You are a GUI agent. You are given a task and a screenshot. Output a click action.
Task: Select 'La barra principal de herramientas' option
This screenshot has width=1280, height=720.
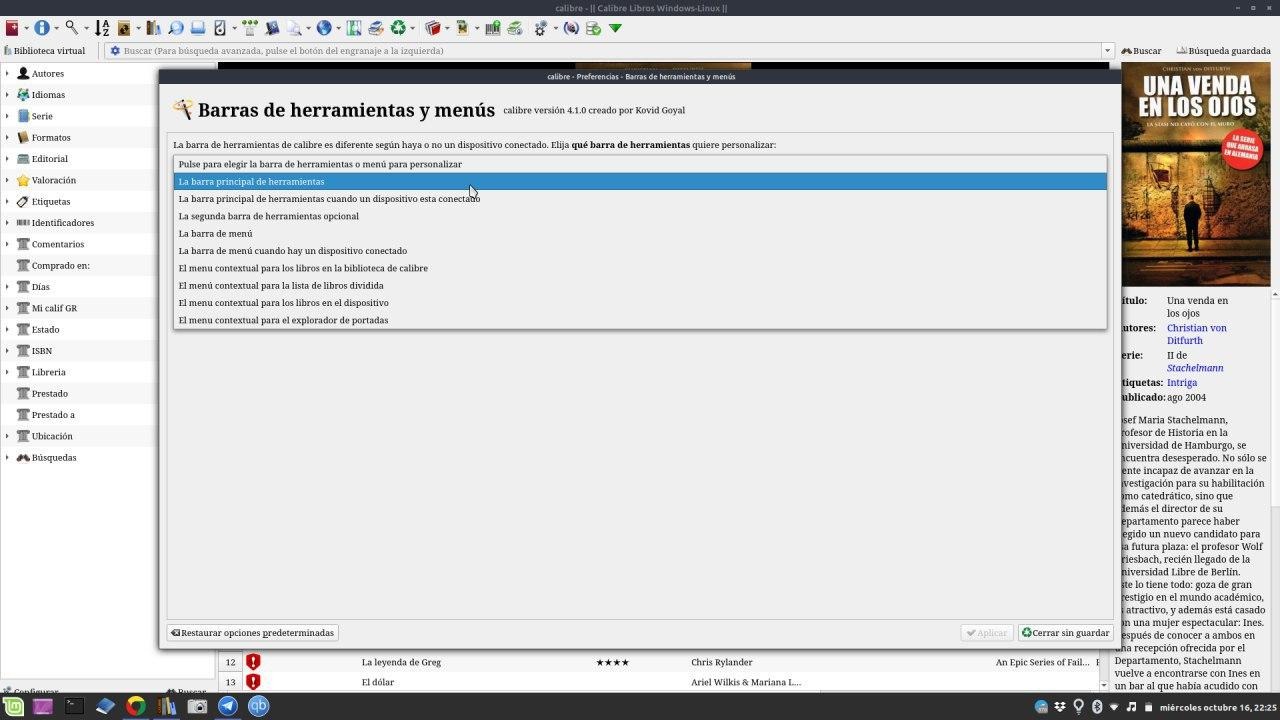point(640,181)
